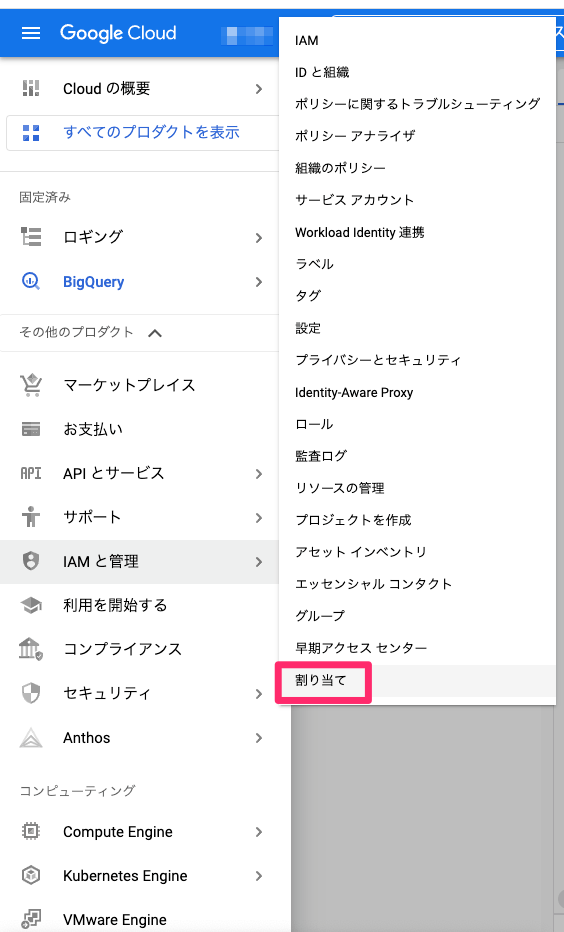Open ポリシーに関するトラブルシューティング

pos(417,104)
